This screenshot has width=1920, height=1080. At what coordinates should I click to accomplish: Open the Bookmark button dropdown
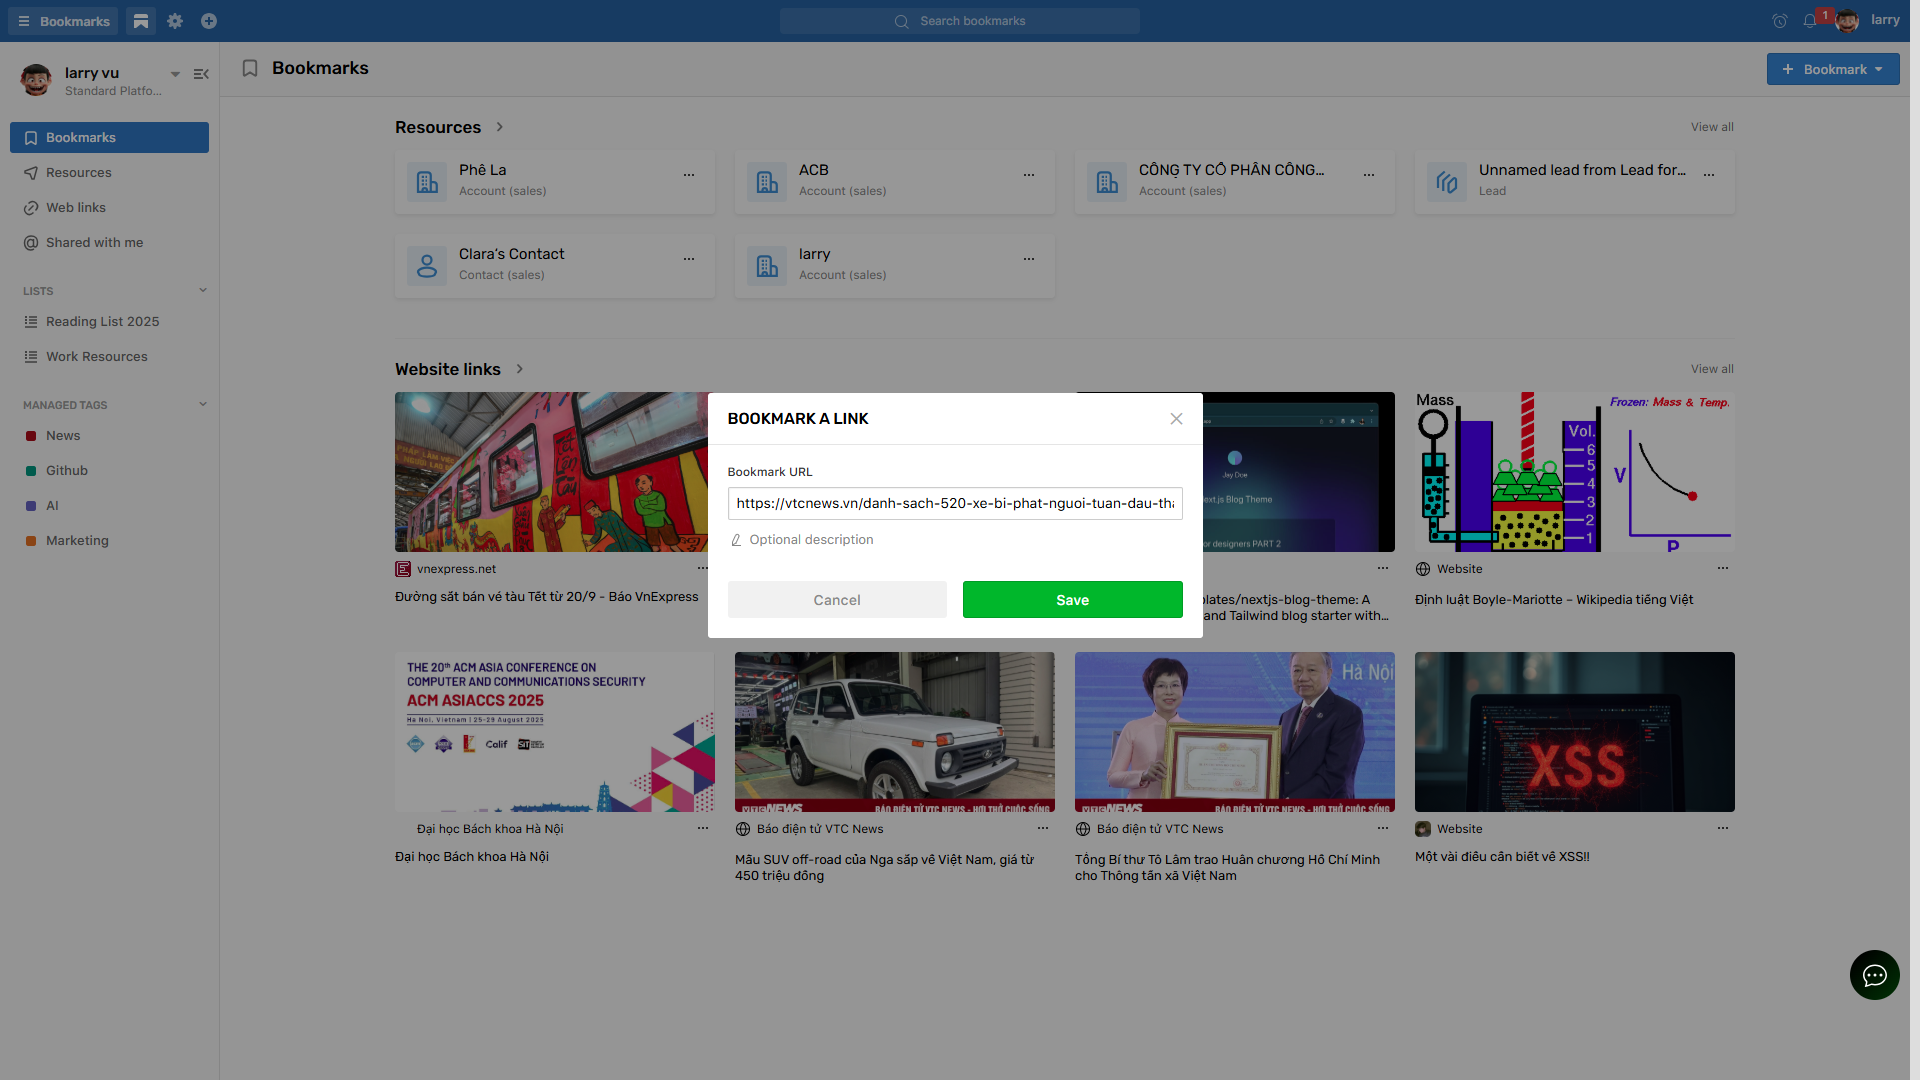tap(1880, 69)
